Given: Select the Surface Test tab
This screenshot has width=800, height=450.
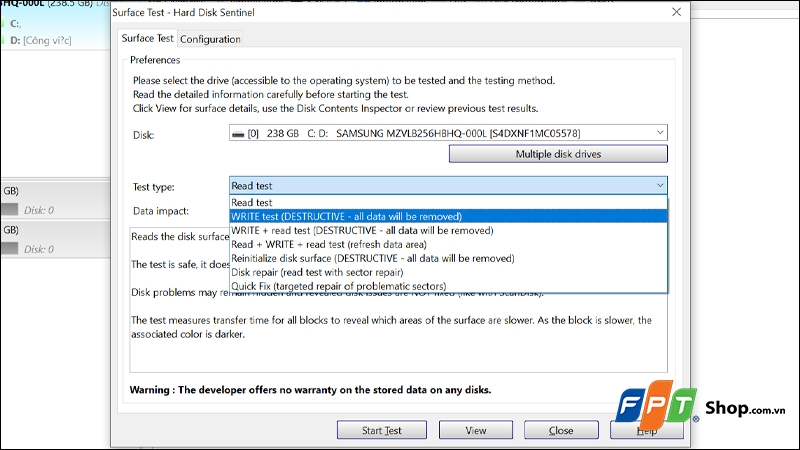Looking at the screenshot, I should (x=147, y=38).
